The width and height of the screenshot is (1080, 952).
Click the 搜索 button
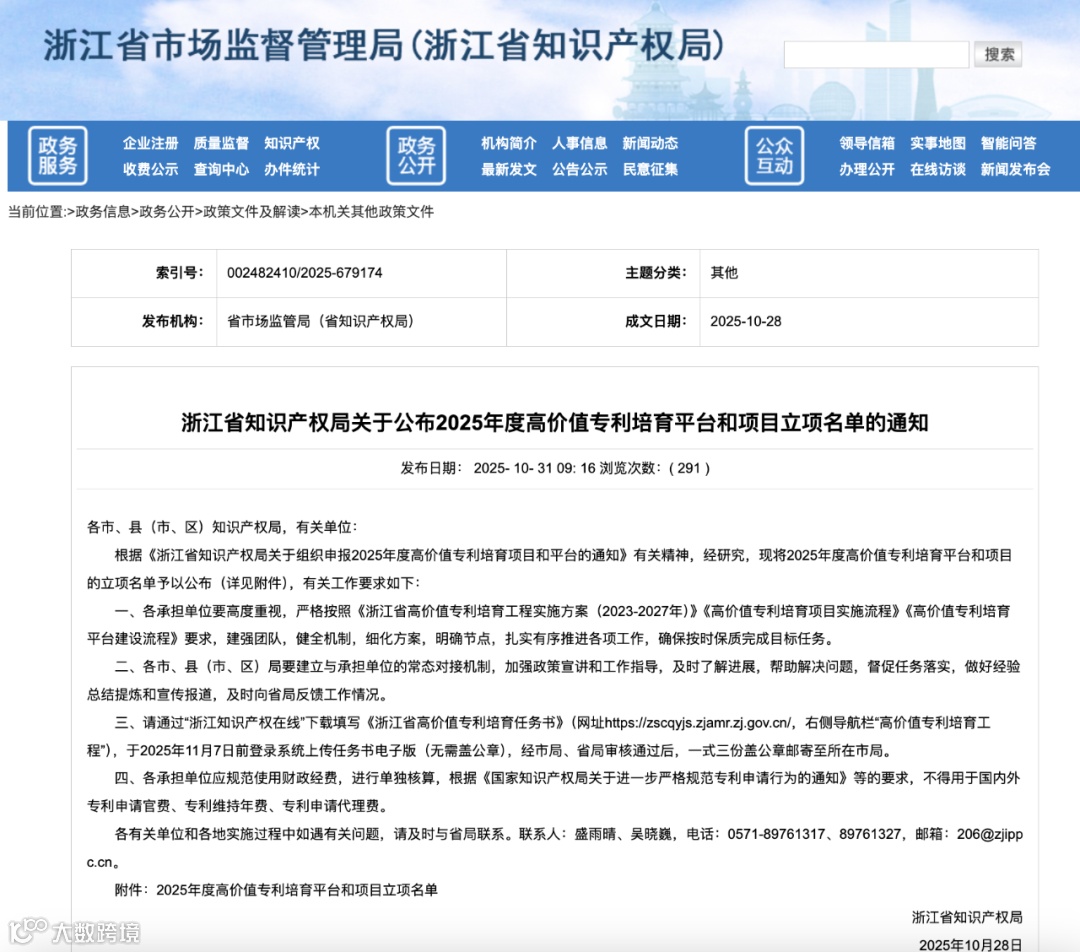point(998,54)
